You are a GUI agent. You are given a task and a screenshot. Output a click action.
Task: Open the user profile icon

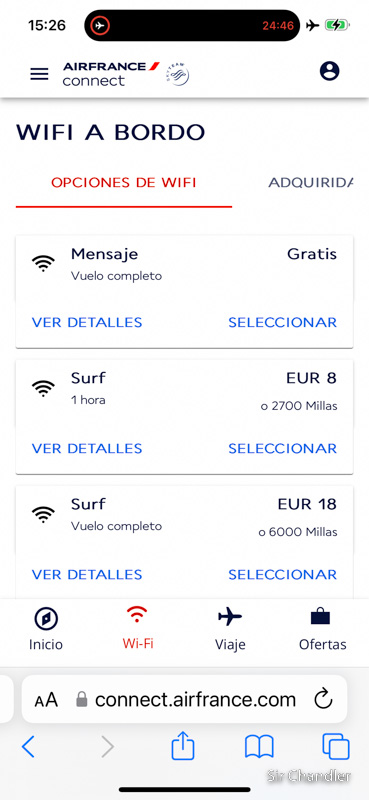coord(330,71)
